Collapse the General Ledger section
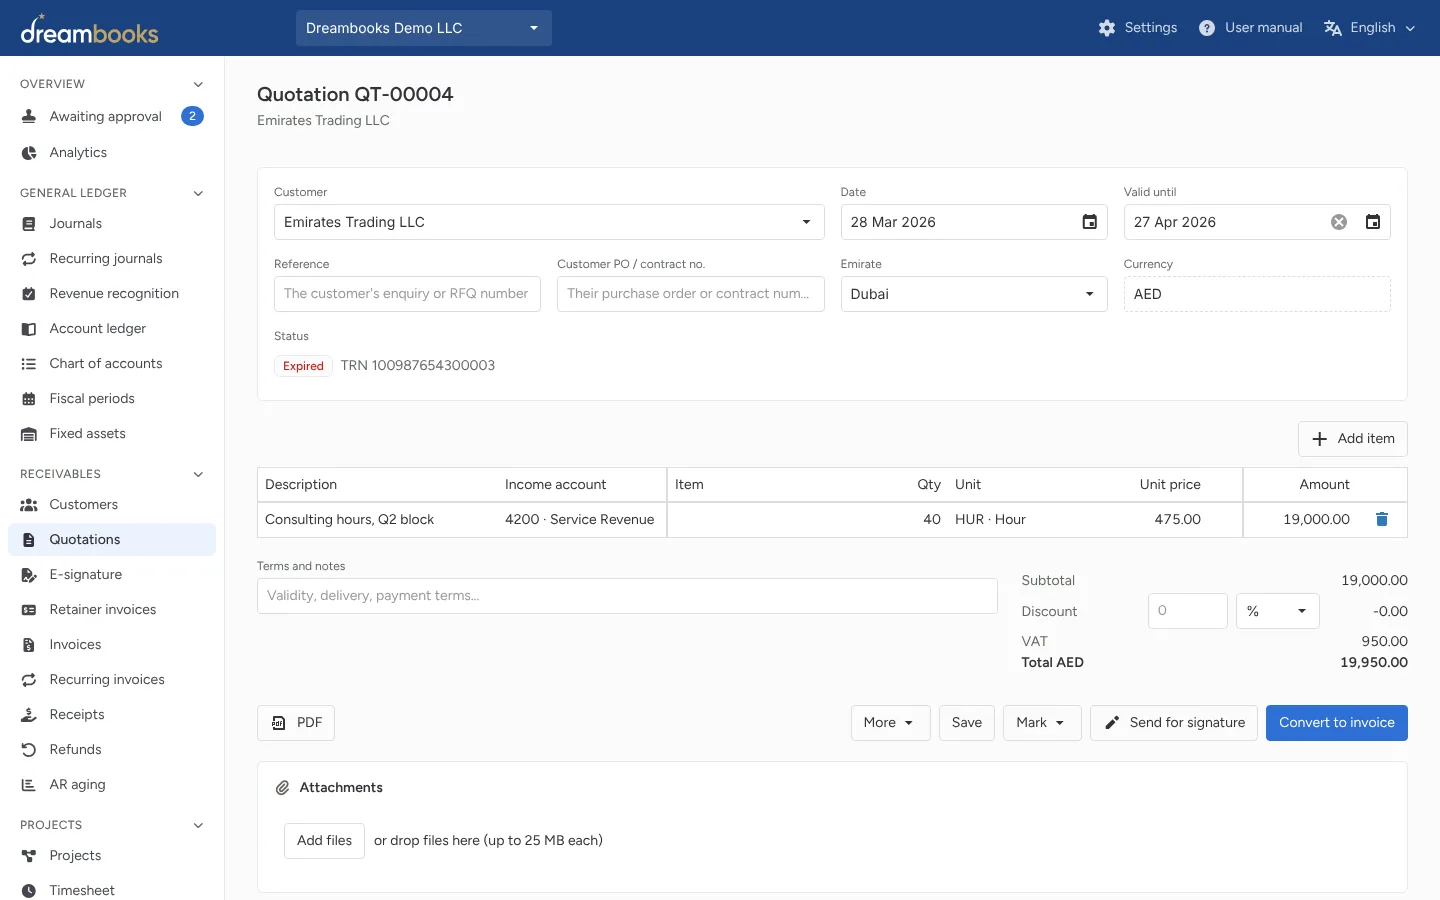Image resolution: width=1440 pixels, height=900 pixels. click(x=198, y=193)
